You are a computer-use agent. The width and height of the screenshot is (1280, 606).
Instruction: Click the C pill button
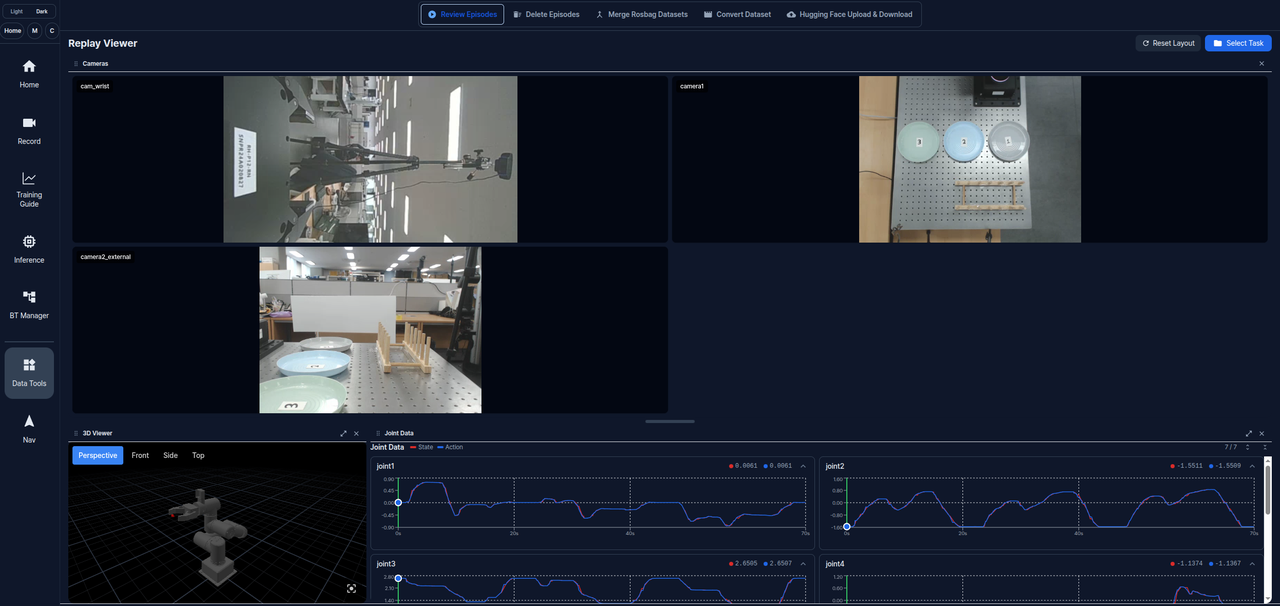[x=52, y=31]
